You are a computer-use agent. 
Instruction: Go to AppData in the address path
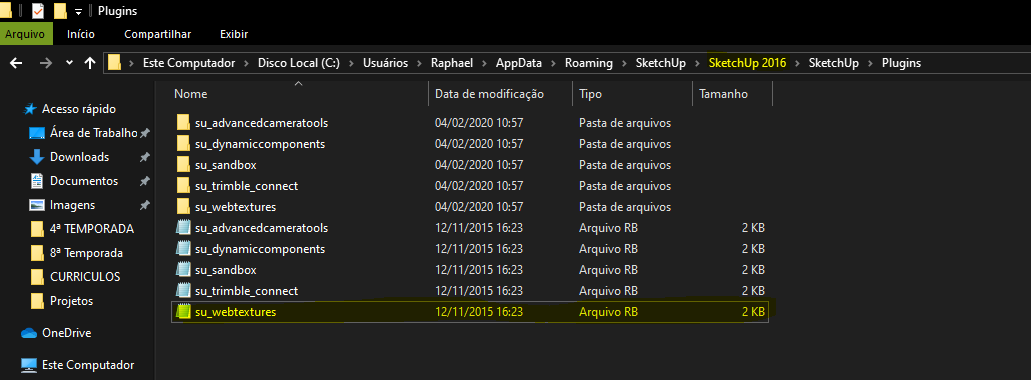[x=519, y=63]
